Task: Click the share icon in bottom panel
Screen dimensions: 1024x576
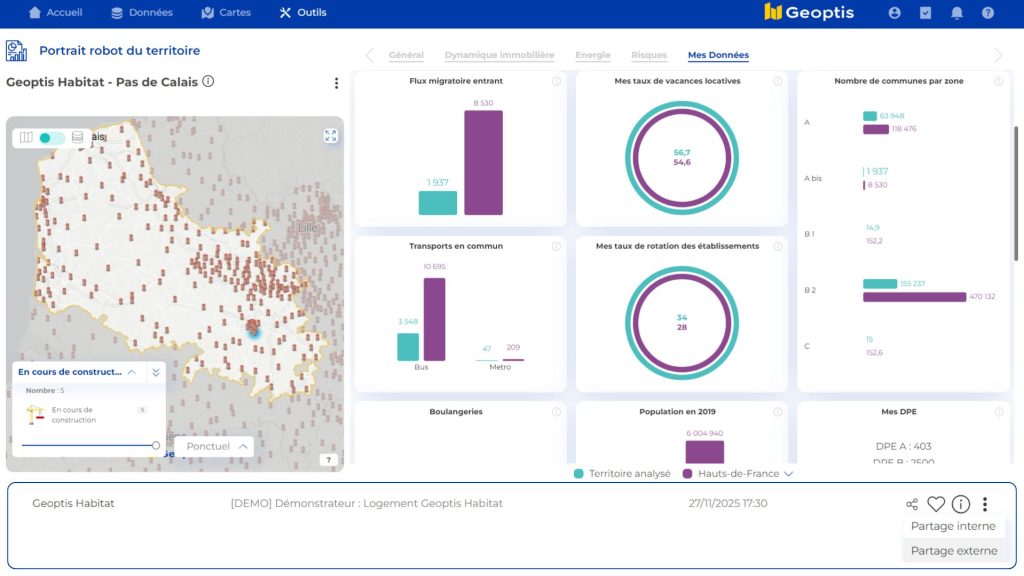Action: (911, 505)
